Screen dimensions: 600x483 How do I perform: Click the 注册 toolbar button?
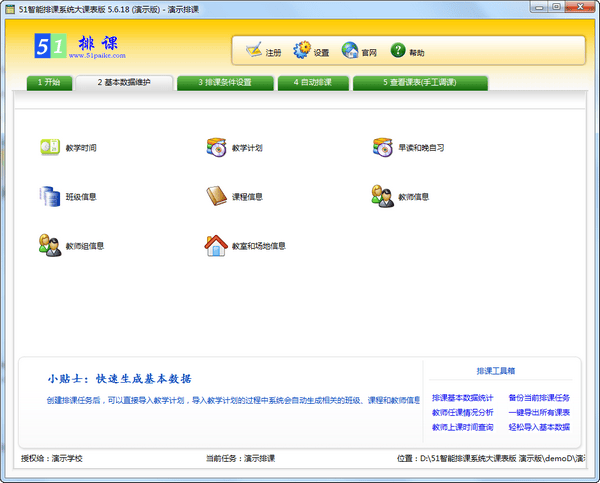click(264, 51)
